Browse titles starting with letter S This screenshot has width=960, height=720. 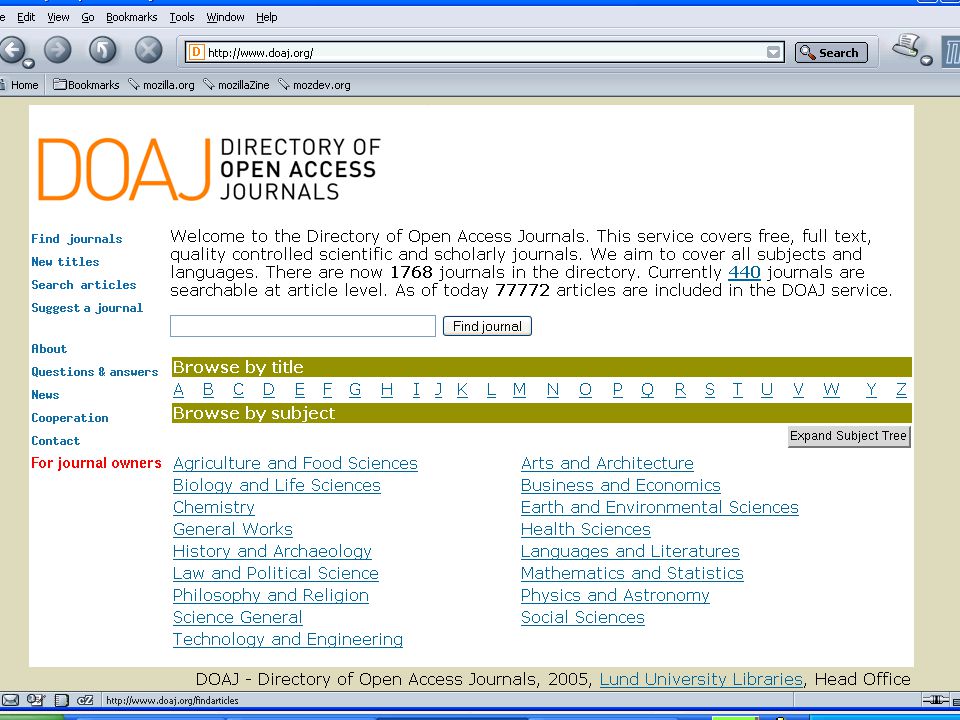pyautogui.click(x=710, y=389)
